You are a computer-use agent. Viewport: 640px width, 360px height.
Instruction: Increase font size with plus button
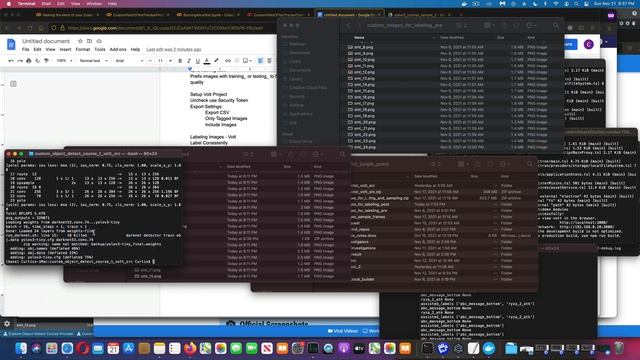point(170,61)
